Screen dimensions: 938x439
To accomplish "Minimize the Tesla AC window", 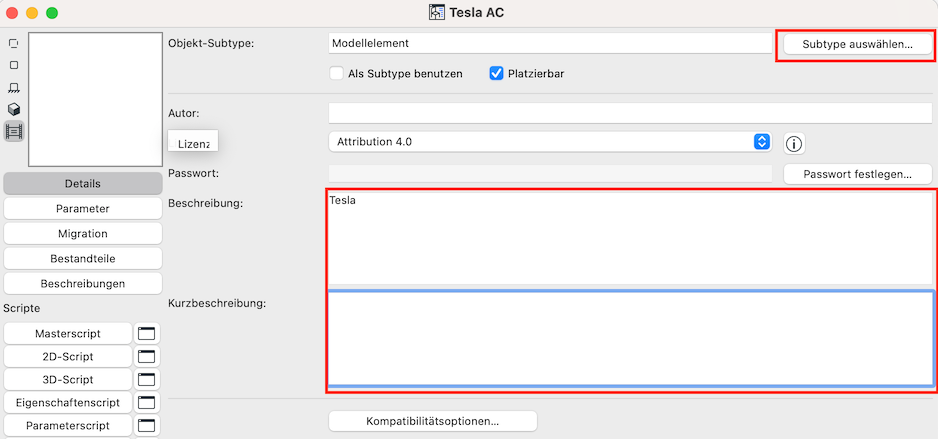I will tap(32, 13).
